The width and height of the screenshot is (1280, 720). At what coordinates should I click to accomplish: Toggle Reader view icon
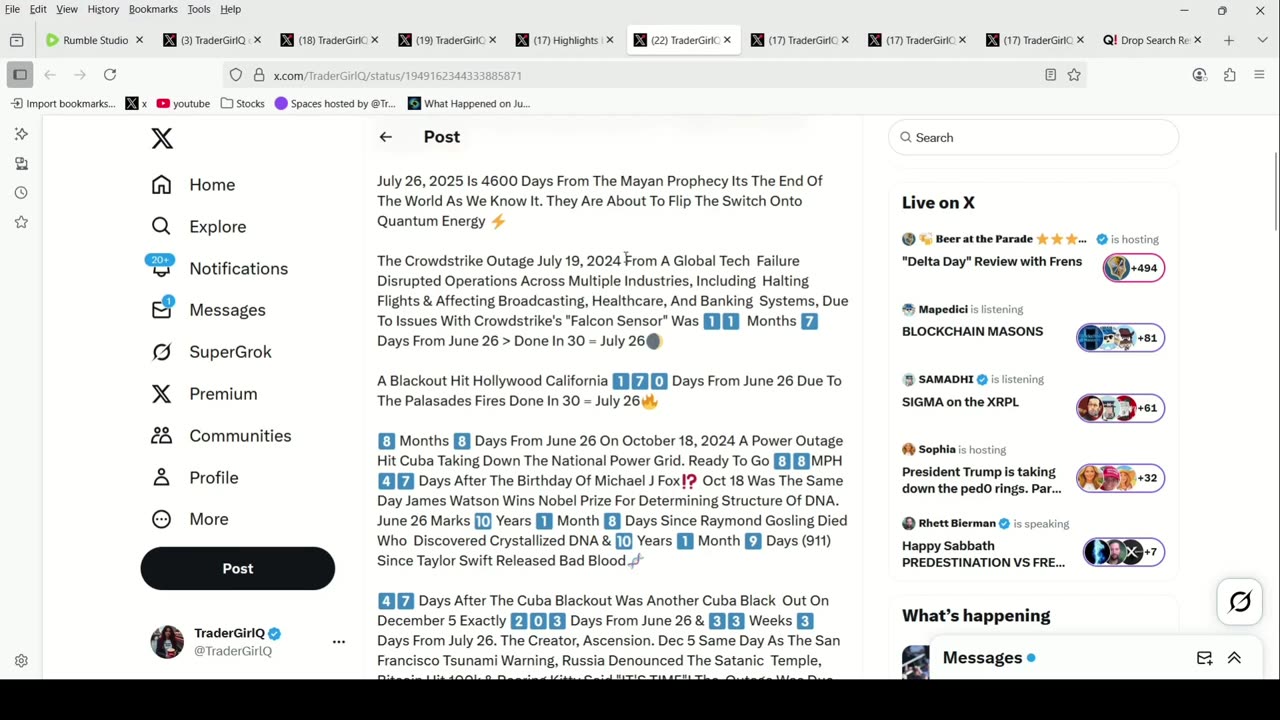coord(1050,75)
